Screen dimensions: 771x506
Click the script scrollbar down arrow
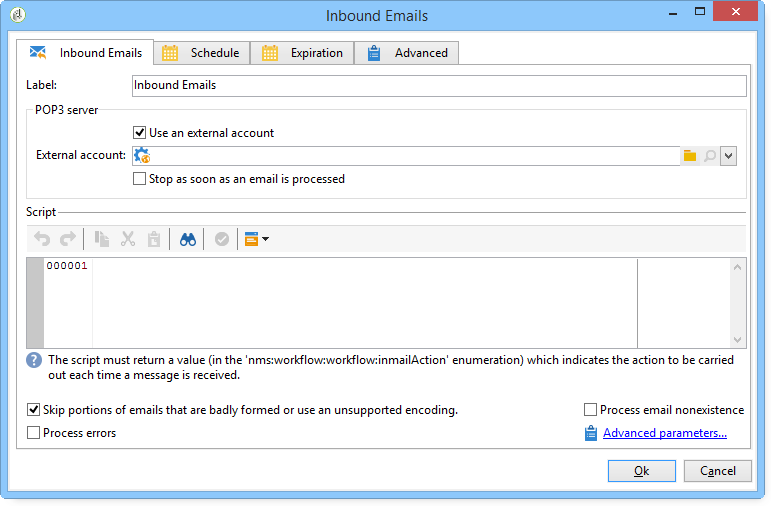click(737, 340)
